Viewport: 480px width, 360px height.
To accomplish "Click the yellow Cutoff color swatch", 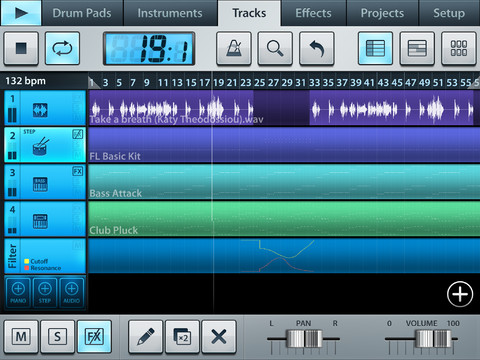I will click(27, 261).
